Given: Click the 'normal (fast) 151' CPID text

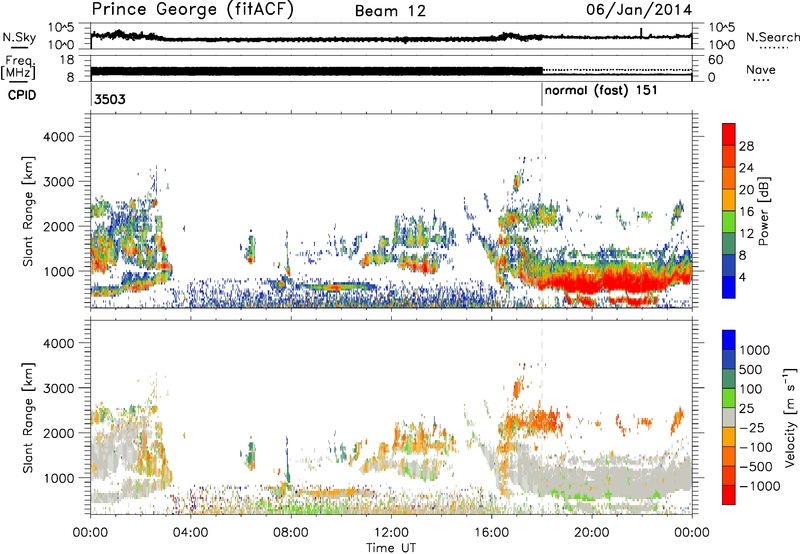Looking at the screenshot, I should tap(601, 91).
